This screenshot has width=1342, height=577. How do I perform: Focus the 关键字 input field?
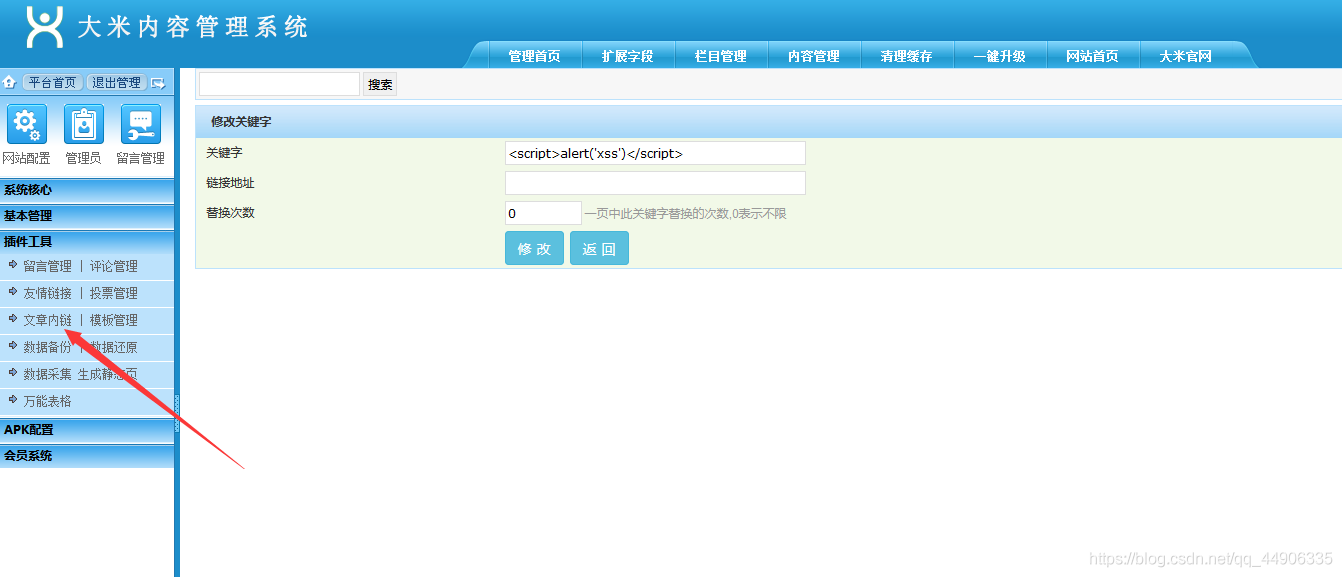pyautogui.click(x=655, y=153)
